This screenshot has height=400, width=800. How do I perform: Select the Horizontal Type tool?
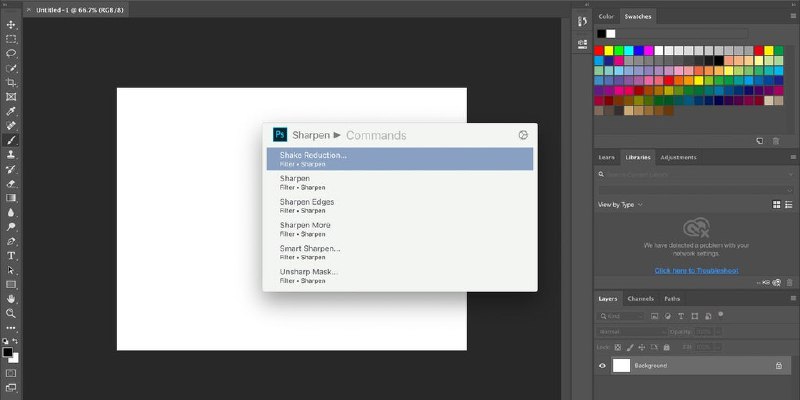[x=11, y=256]
